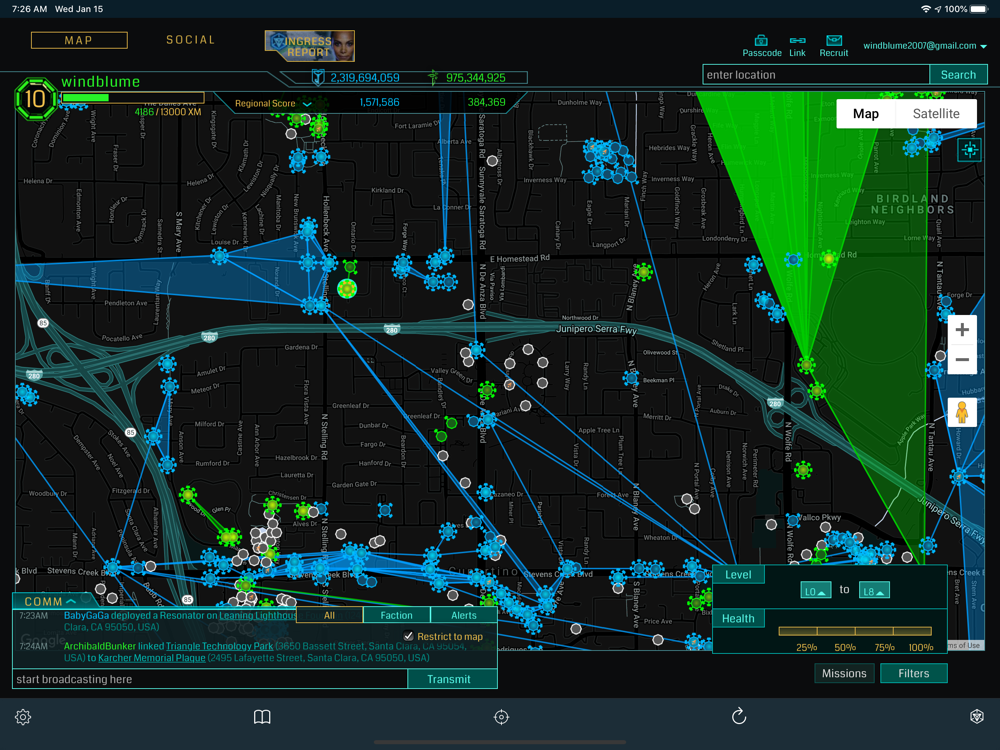Select the Alerts comm tab
Viewport: 1000px width, 750px height.
464,615
